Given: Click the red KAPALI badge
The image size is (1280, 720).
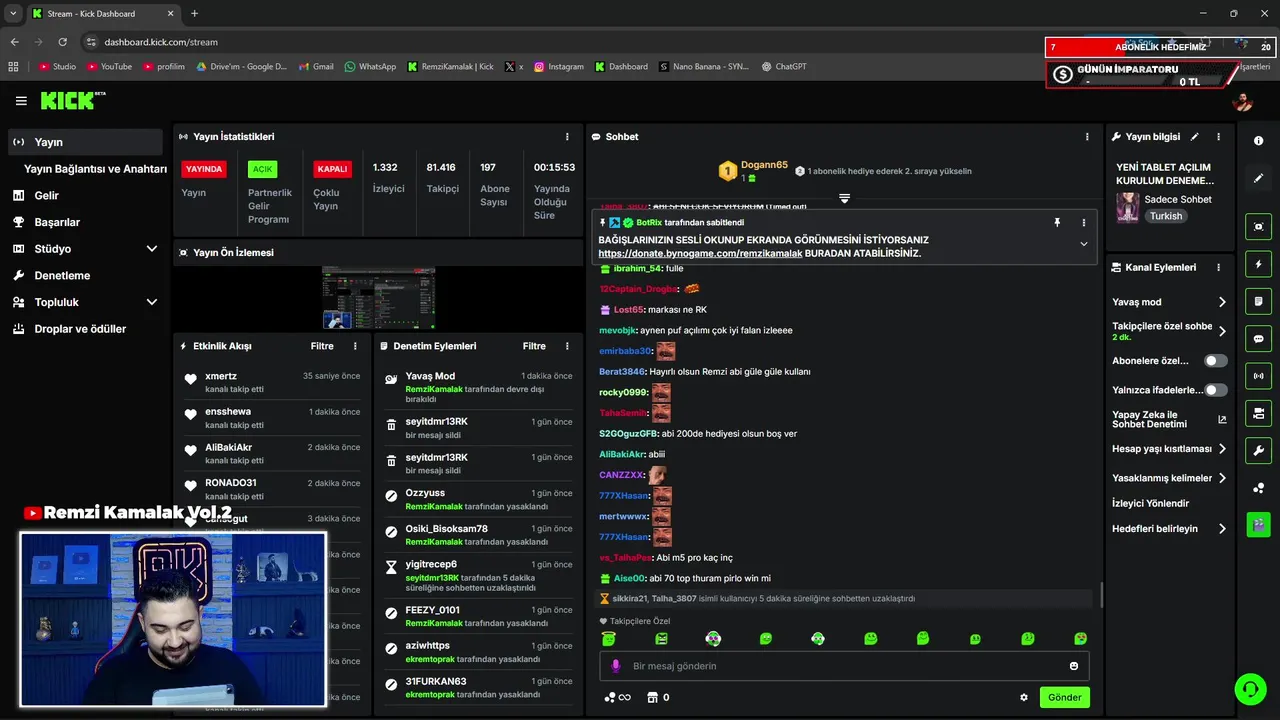Looking at the screenshot, I should coord(332,169).
